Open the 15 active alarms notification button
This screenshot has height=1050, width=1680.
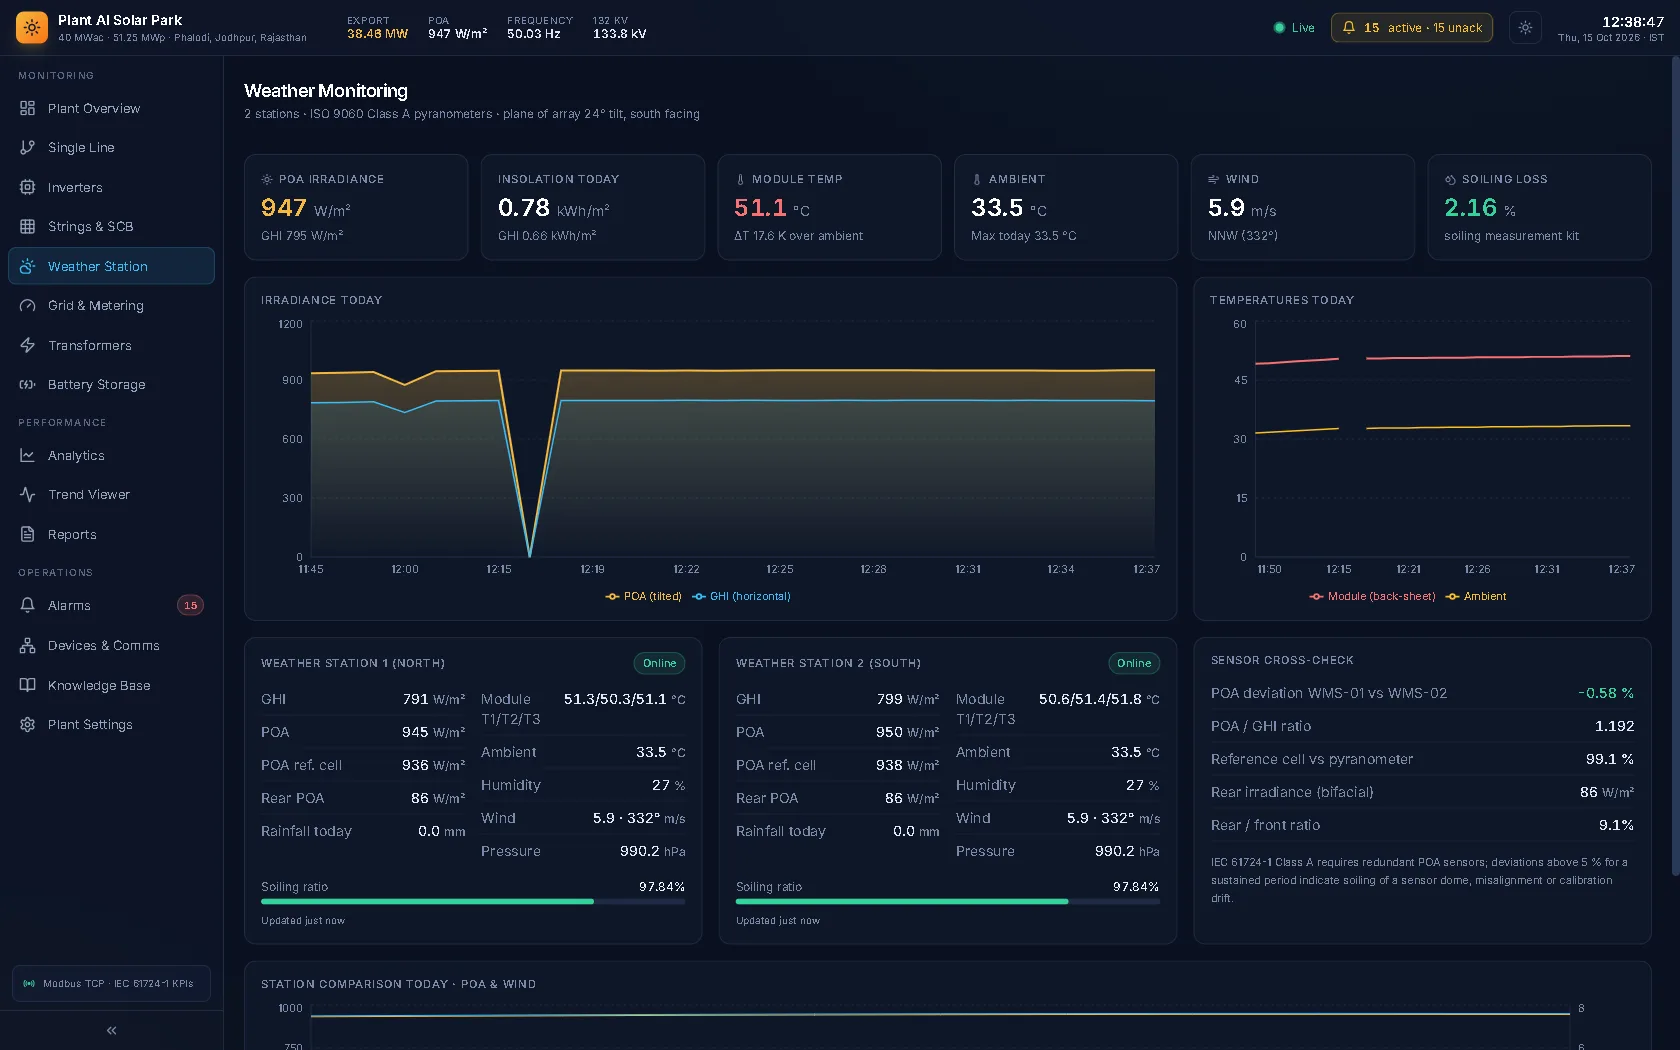click(x=1411, y=28)
